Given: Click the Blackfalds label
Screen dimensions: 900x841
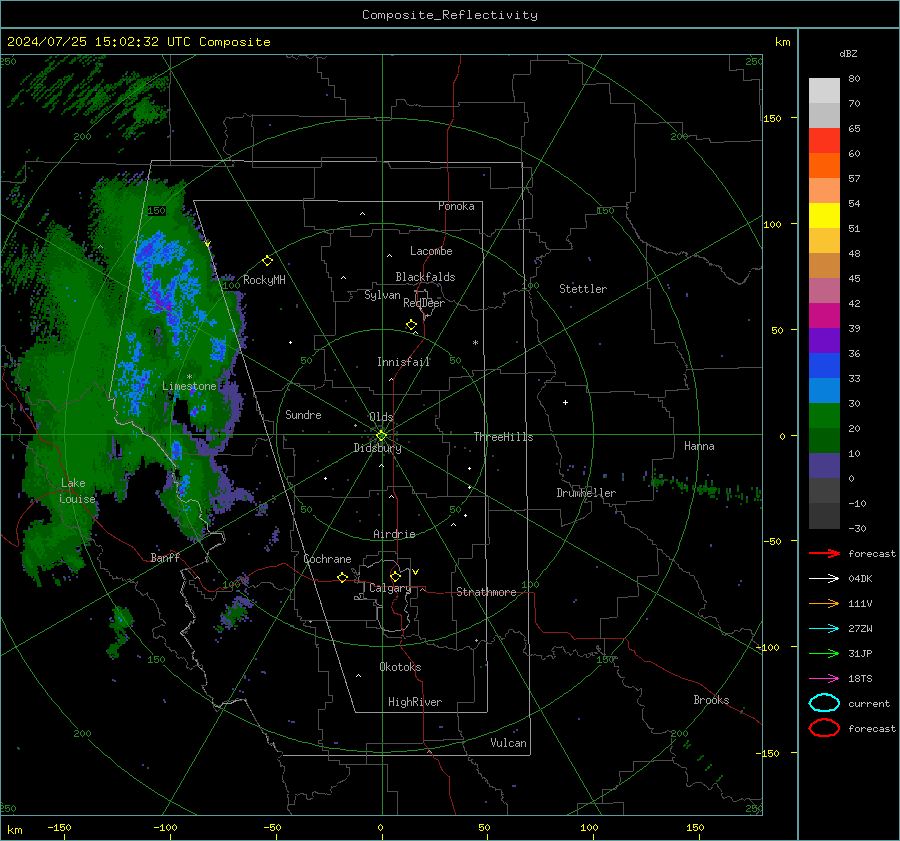Looking at the screenshot, I should coord(425,277).
